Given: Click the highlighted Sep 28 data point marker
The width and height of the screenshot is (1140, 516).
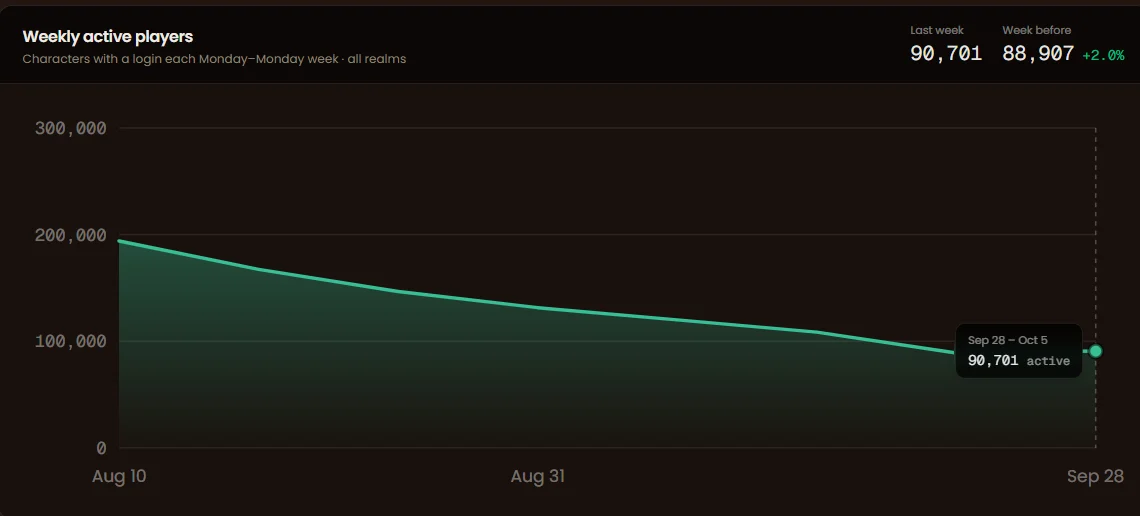Looking at the screenshot, I should (x=1095, y=351).
